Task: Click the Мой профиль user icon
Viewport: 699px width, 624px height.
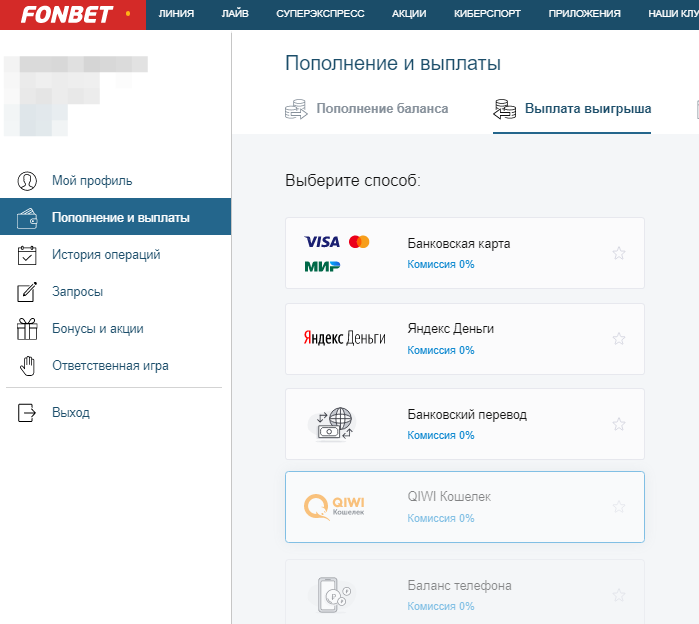Action: pyautogui.click(x=27, y=181)
